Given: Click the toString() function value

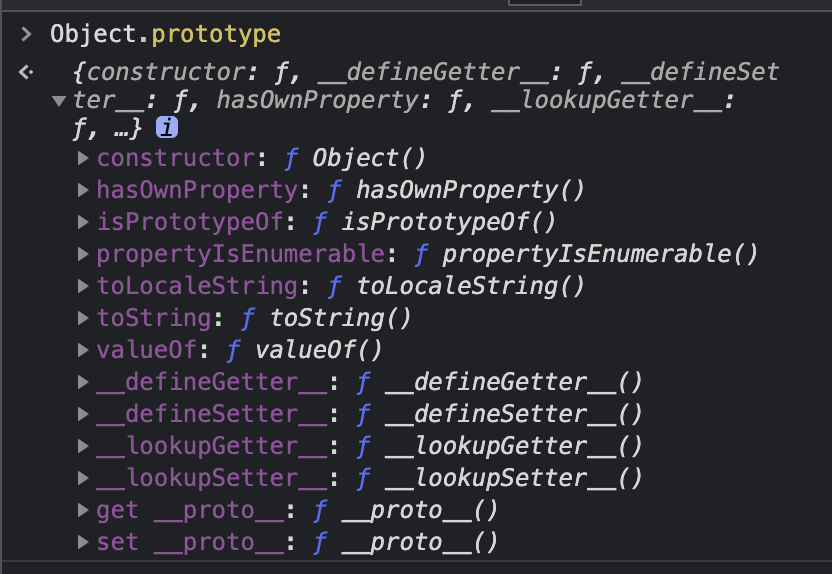Looking at the screenshot, I should (340, 319).
